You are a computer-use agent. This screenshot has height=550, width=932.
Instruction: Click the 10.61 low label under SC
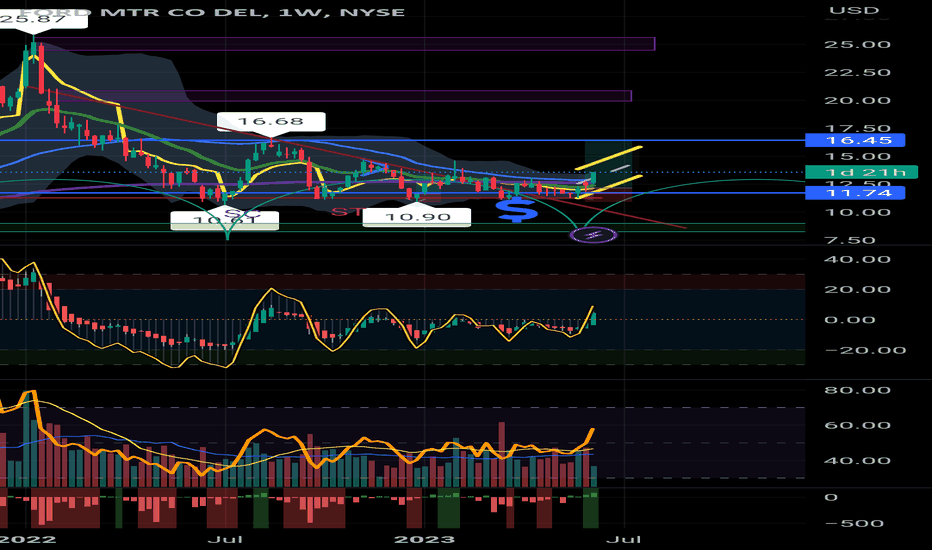(x=224, y=221)
